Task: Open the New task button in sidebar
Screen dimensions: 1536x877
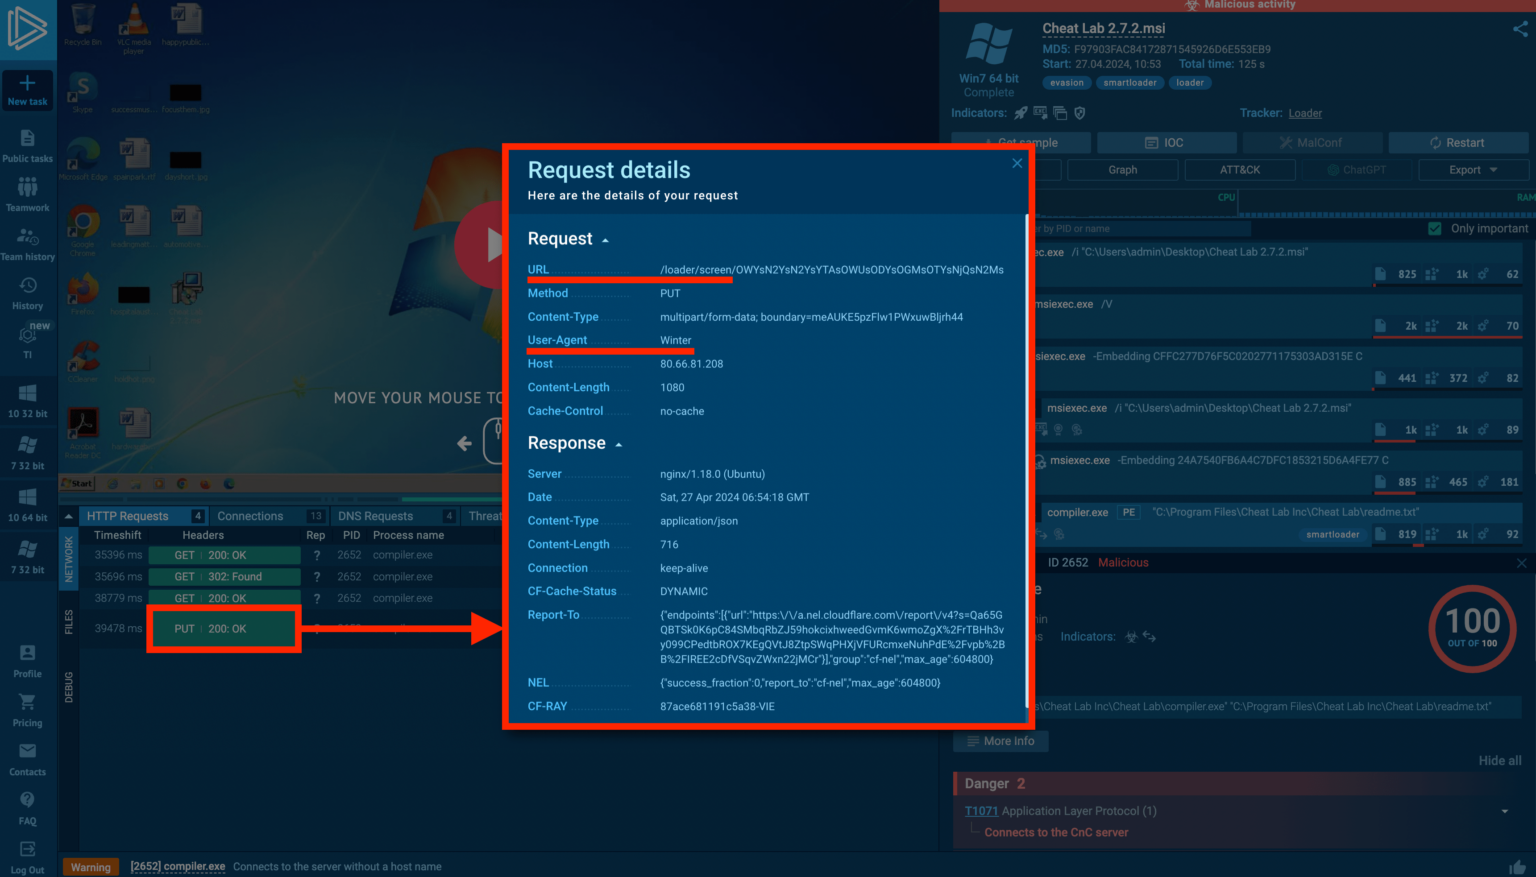Action: coord(28,90)
